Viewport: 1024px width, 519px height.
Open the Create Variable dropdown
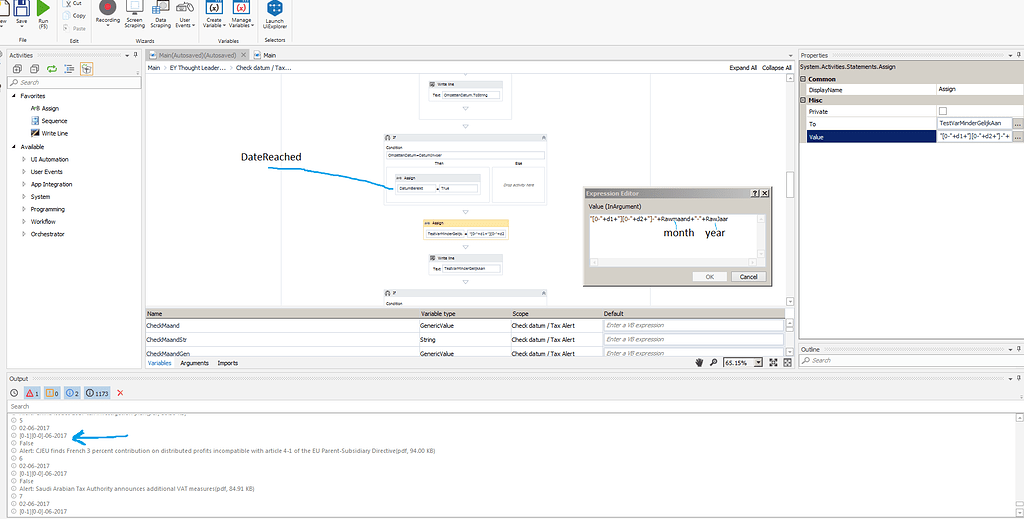(214, 13)
